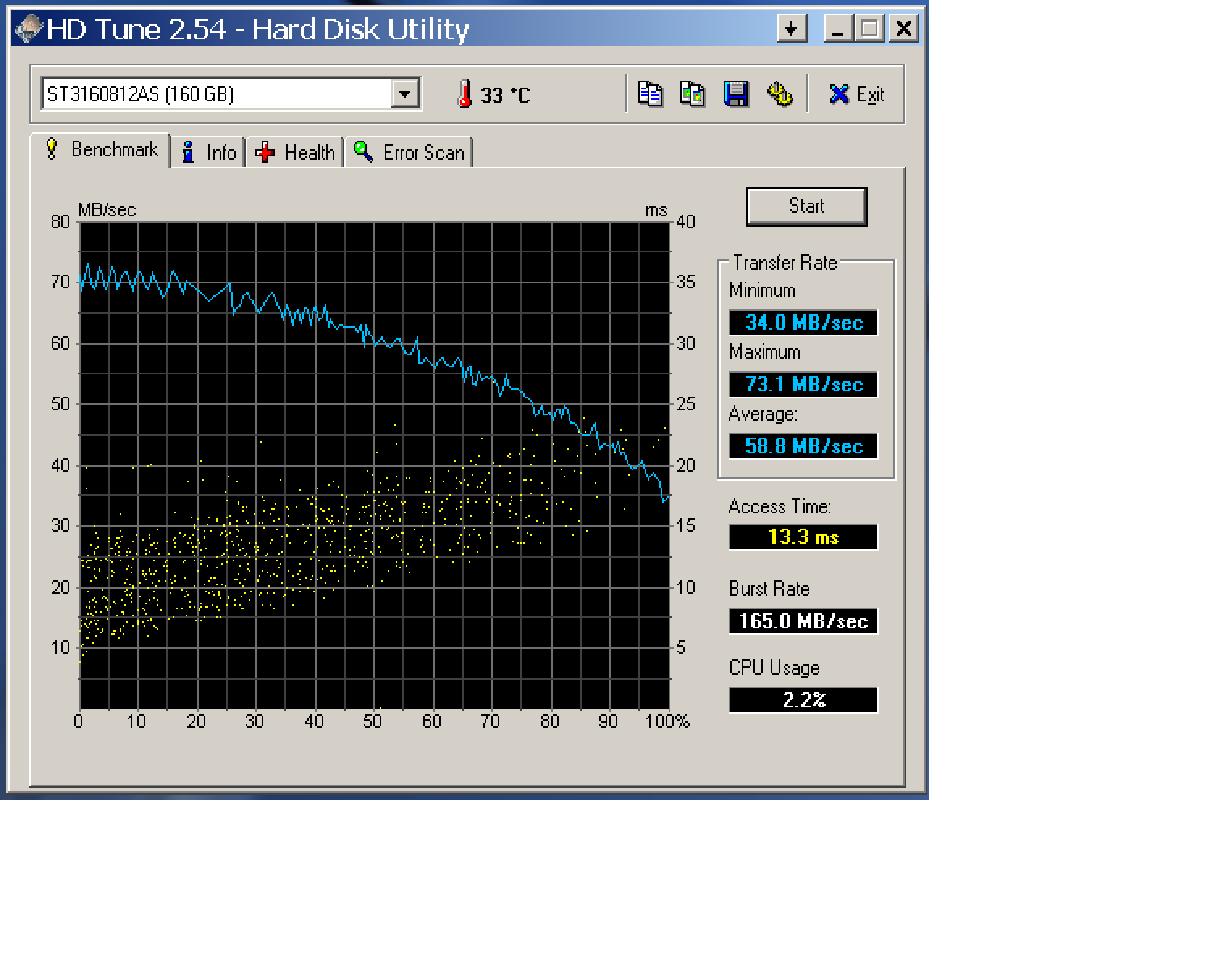Switch to the Benchmark tab

101,150
